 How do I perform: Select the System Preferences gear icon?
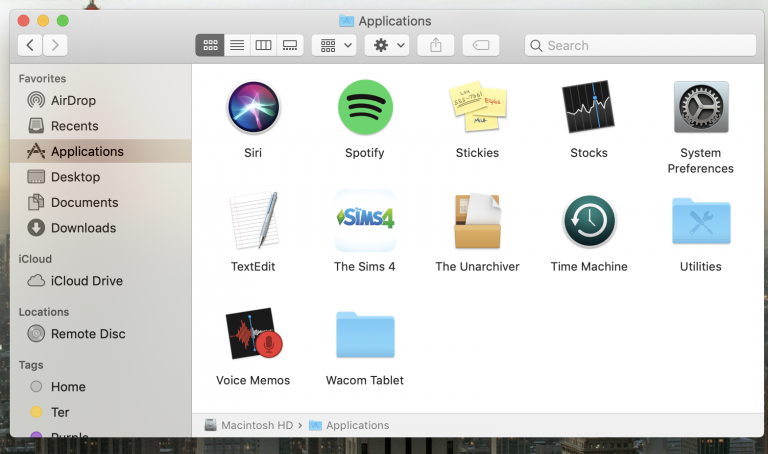click(701, 107)
